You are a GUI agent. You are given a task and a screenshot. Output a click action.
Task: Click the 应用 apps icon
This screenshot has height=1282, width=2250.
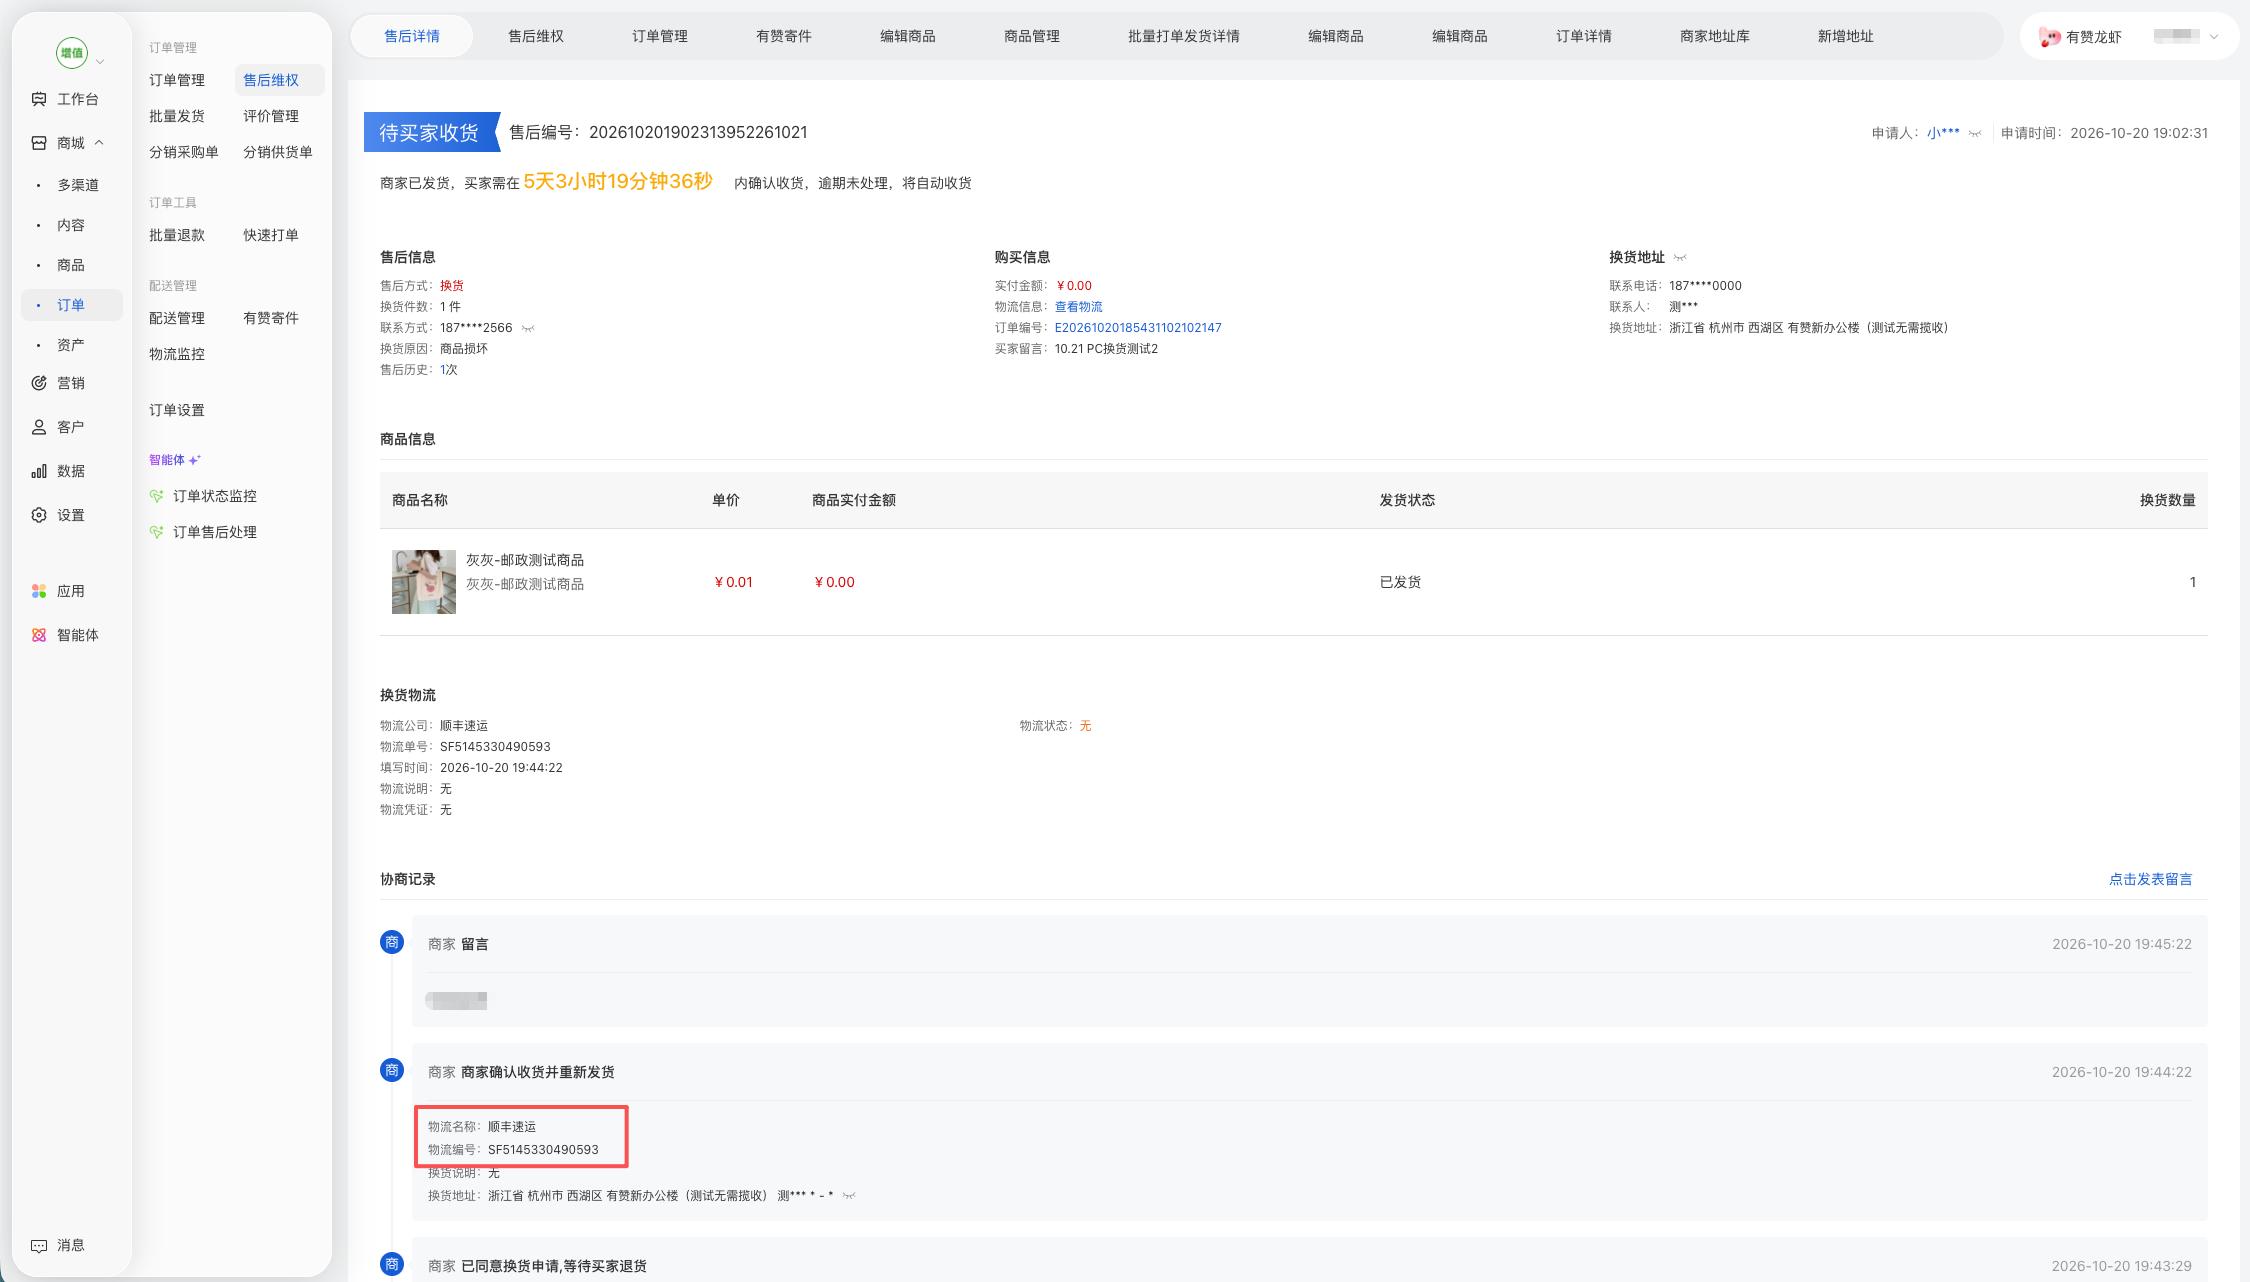(39, 591)
